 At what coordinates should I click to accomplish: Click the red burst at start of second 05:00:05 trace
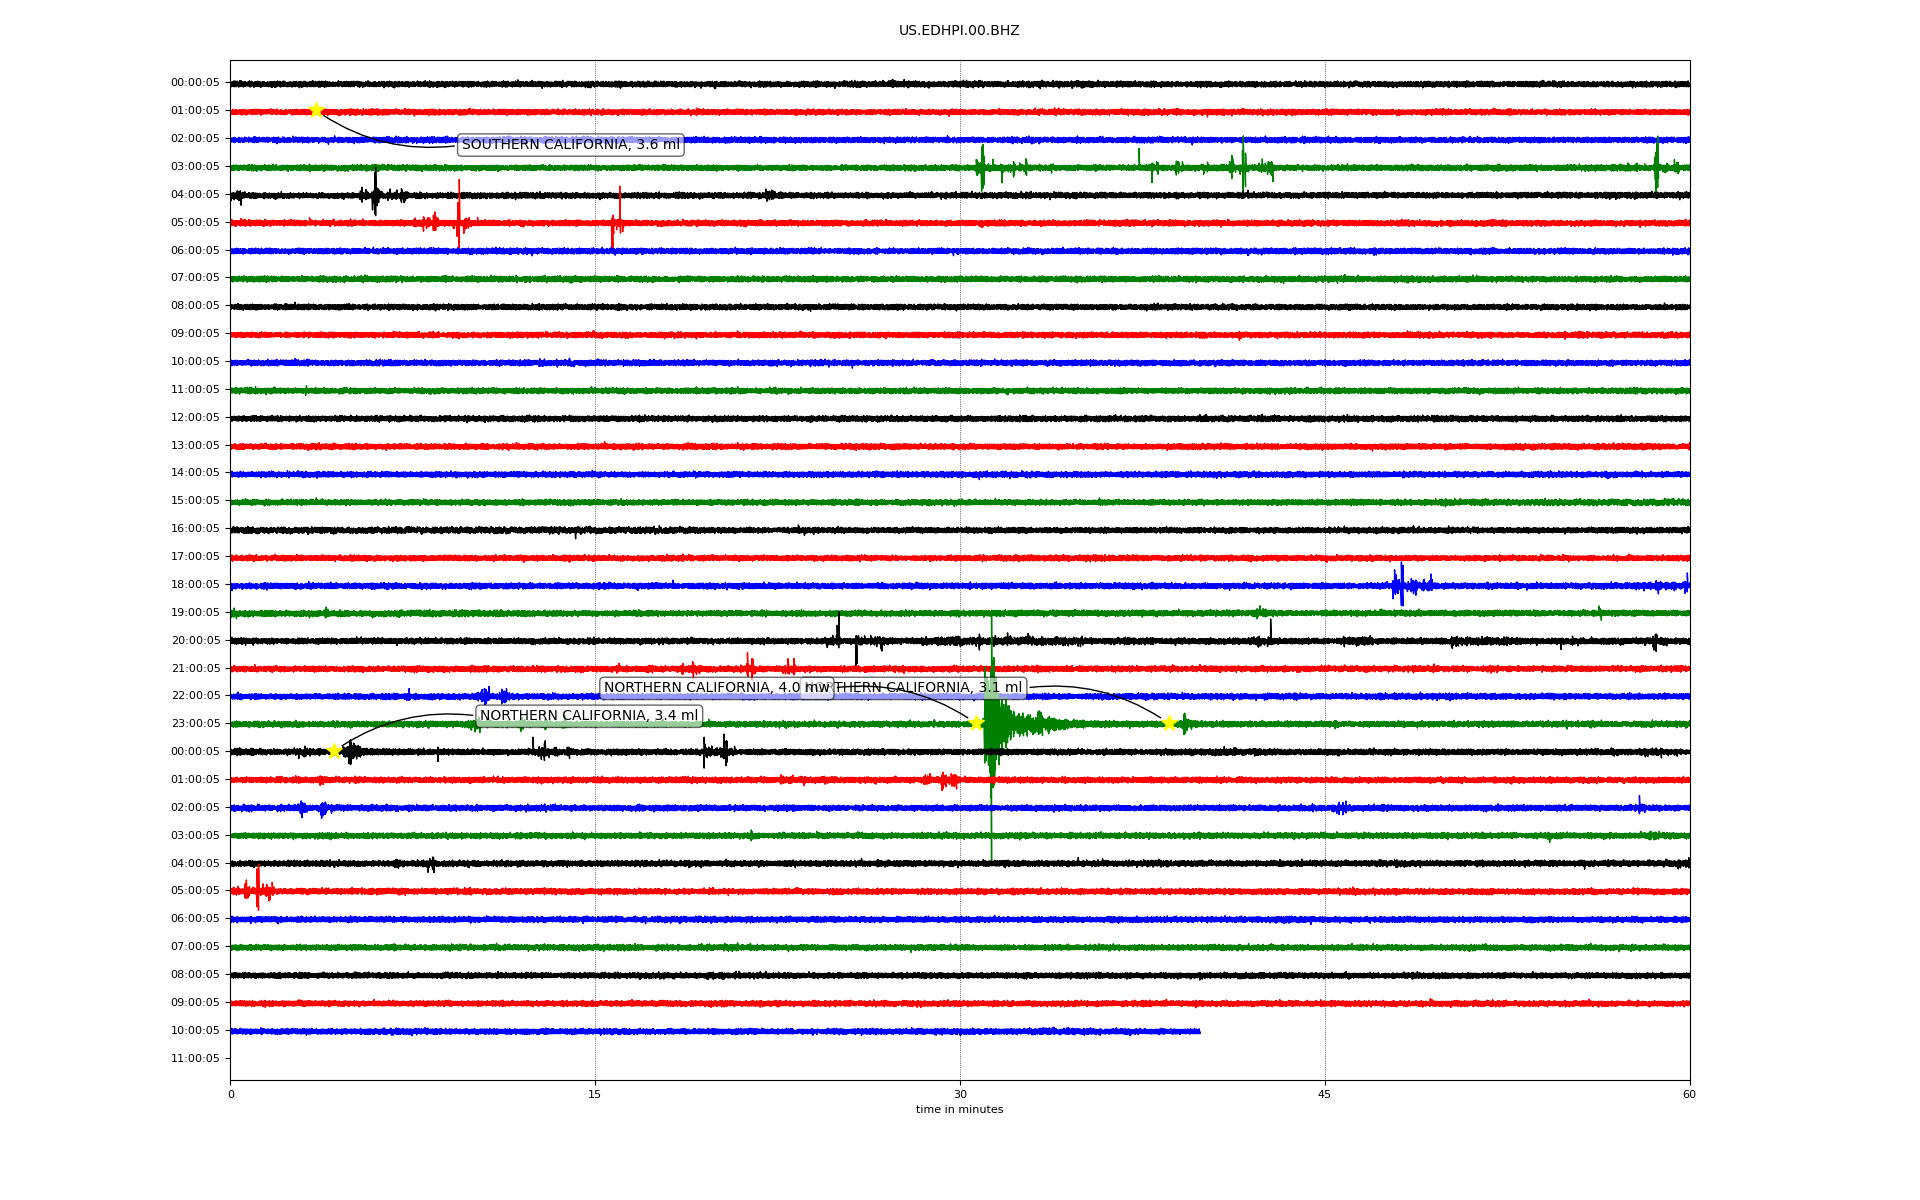tap(257, 889)
